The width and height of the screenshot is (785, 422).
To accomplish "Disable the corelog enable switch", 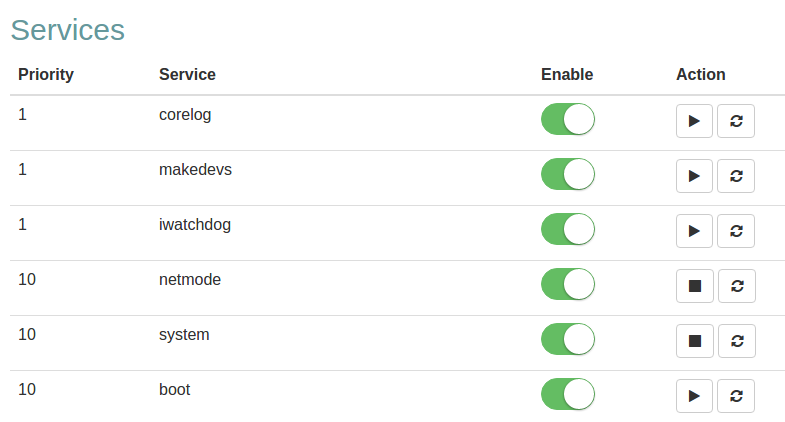I will (x=567, y=119).
